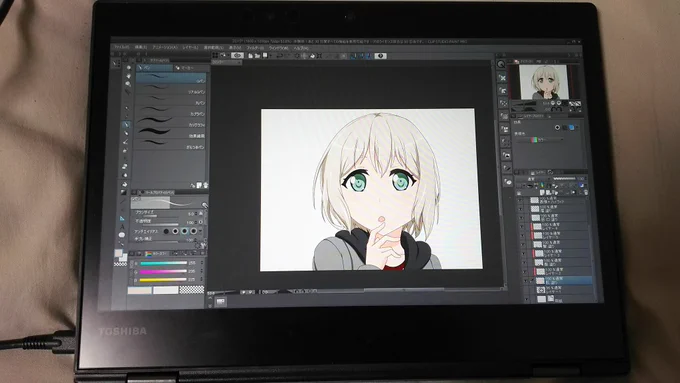Click the Open folder icon in command bar
The height and width of the screenshot is (383, 680).
[257, 56]
